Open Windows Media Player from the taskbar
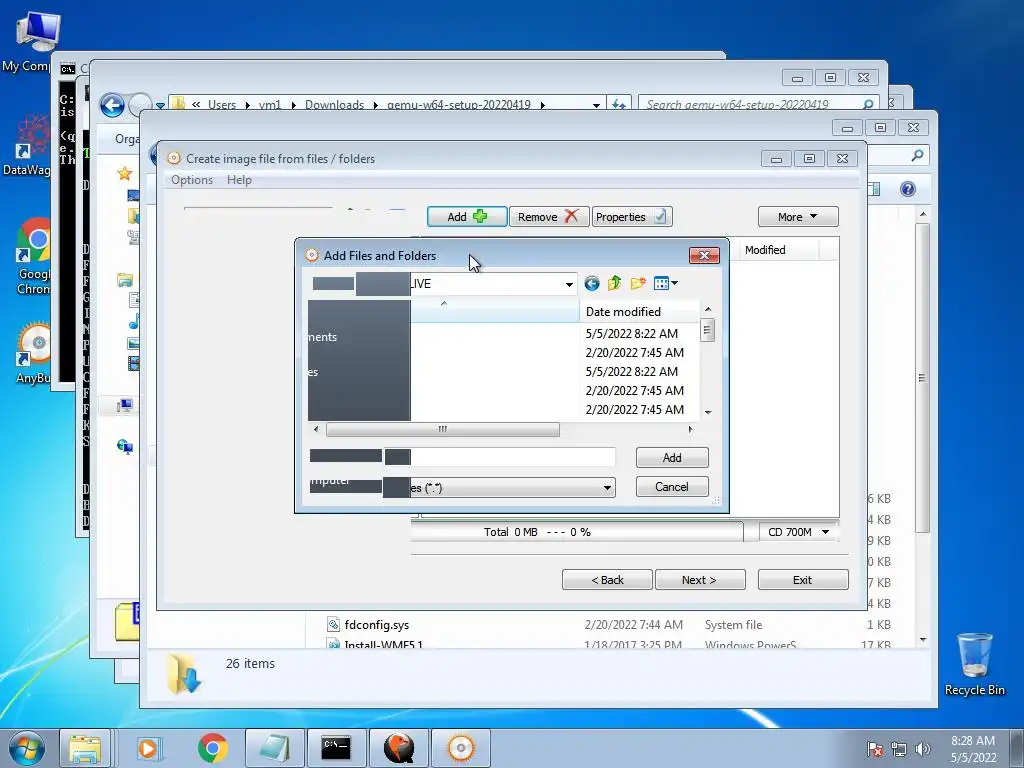 (x=150, y=748)
